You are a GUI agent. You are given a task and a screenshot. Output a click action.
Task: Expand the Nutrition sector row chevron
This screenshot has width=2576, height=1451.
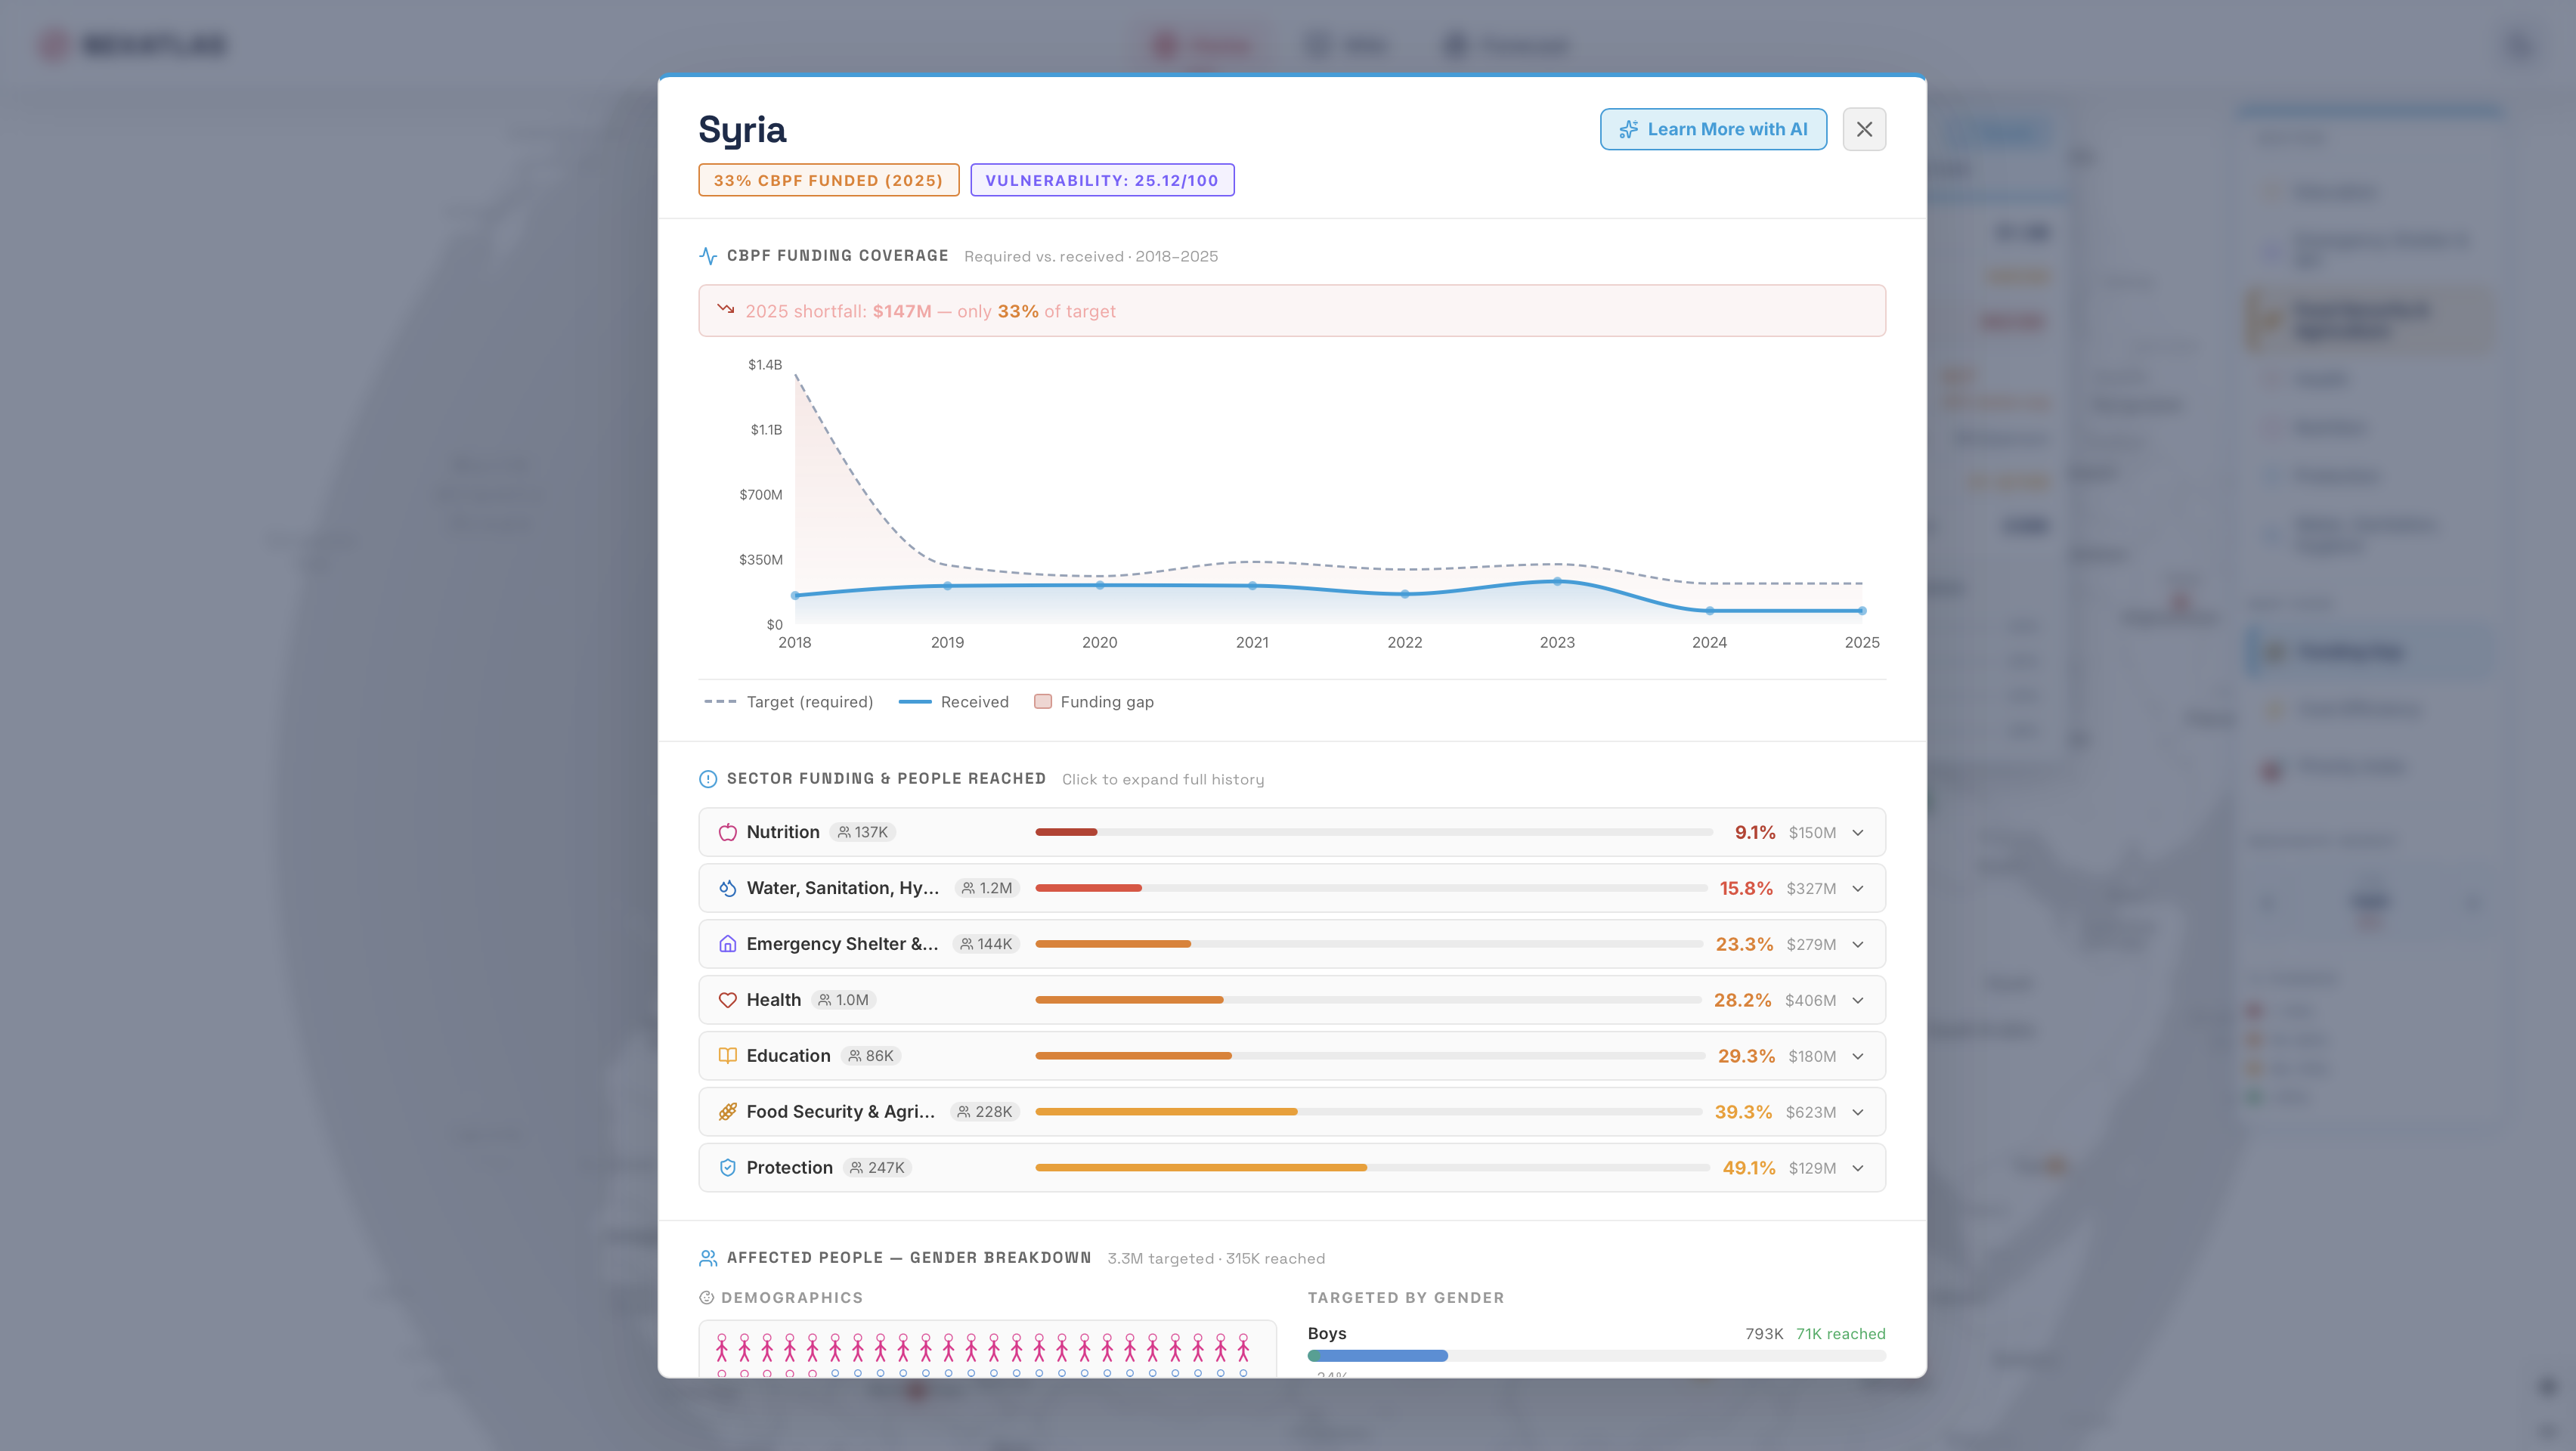point(1858,833)
